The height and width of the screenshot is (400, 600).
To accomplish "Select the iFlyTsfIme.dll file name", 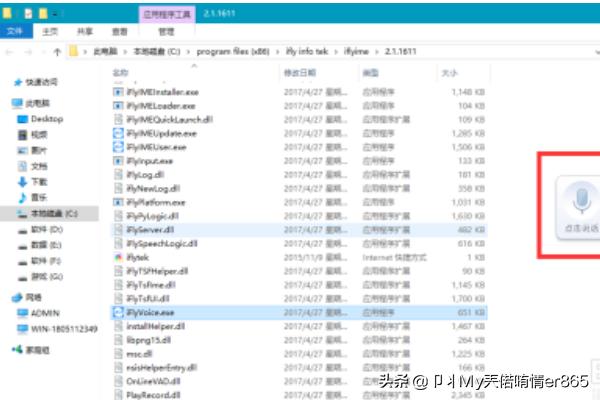I will click(151, 285).
